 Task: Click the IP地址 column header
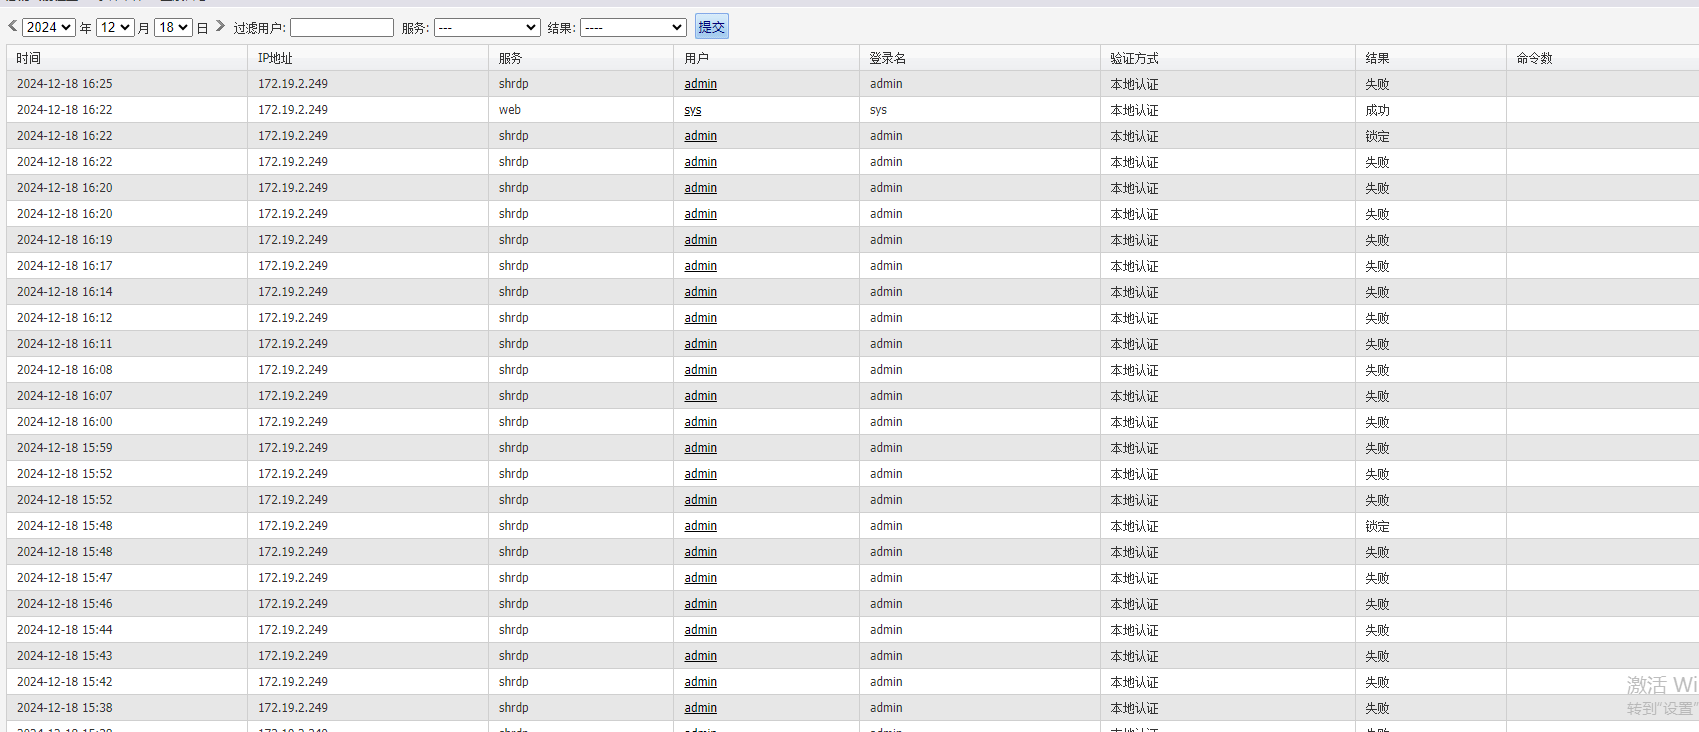pos(275,58)
